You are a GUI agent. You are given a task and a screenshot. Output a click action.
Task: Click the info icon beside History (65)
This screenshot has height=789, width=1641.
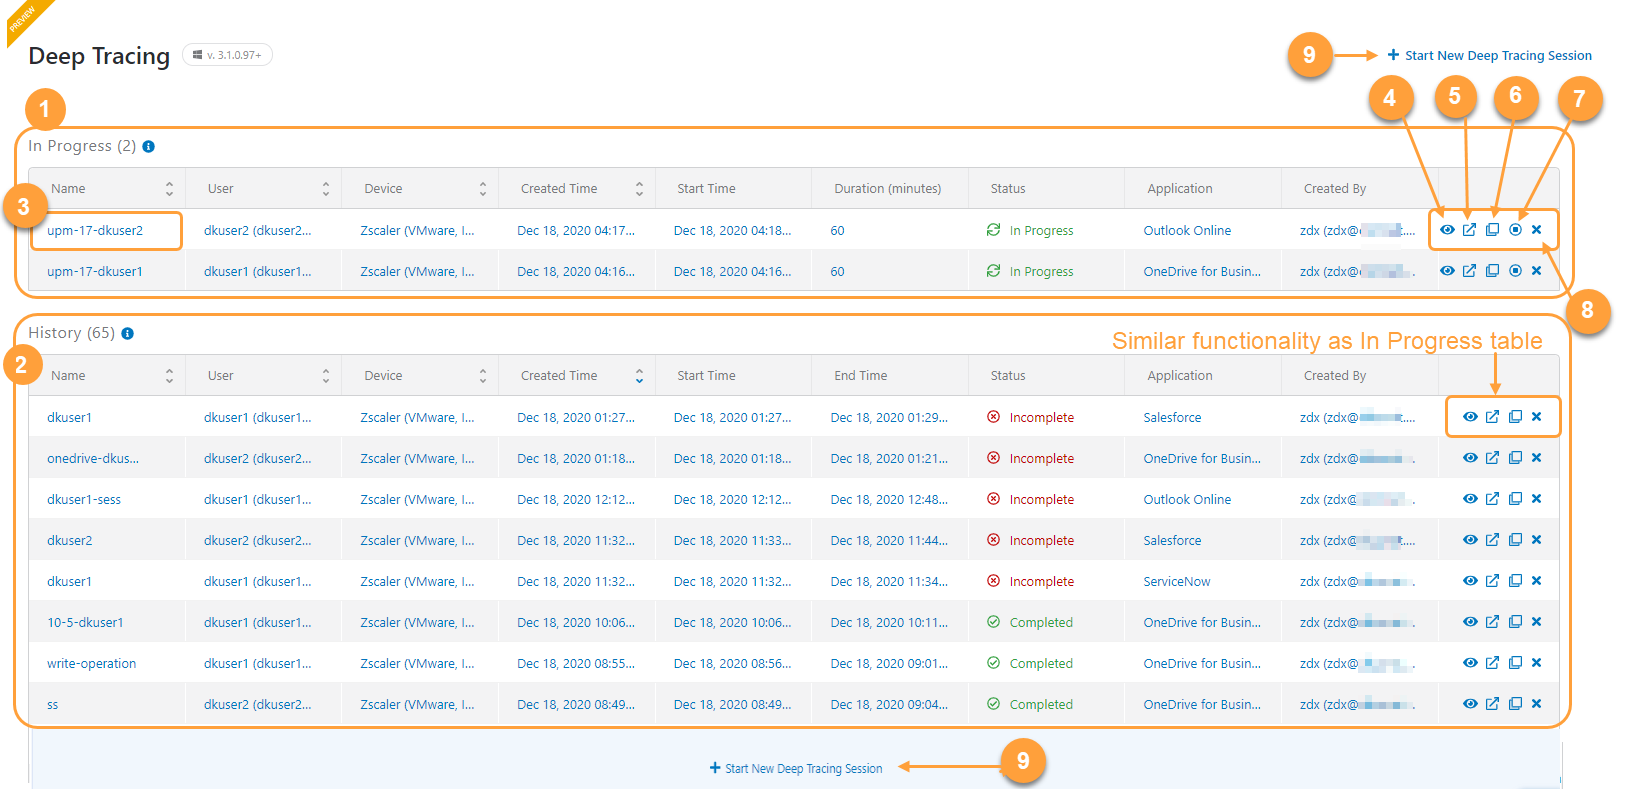(x=128, y=334)
